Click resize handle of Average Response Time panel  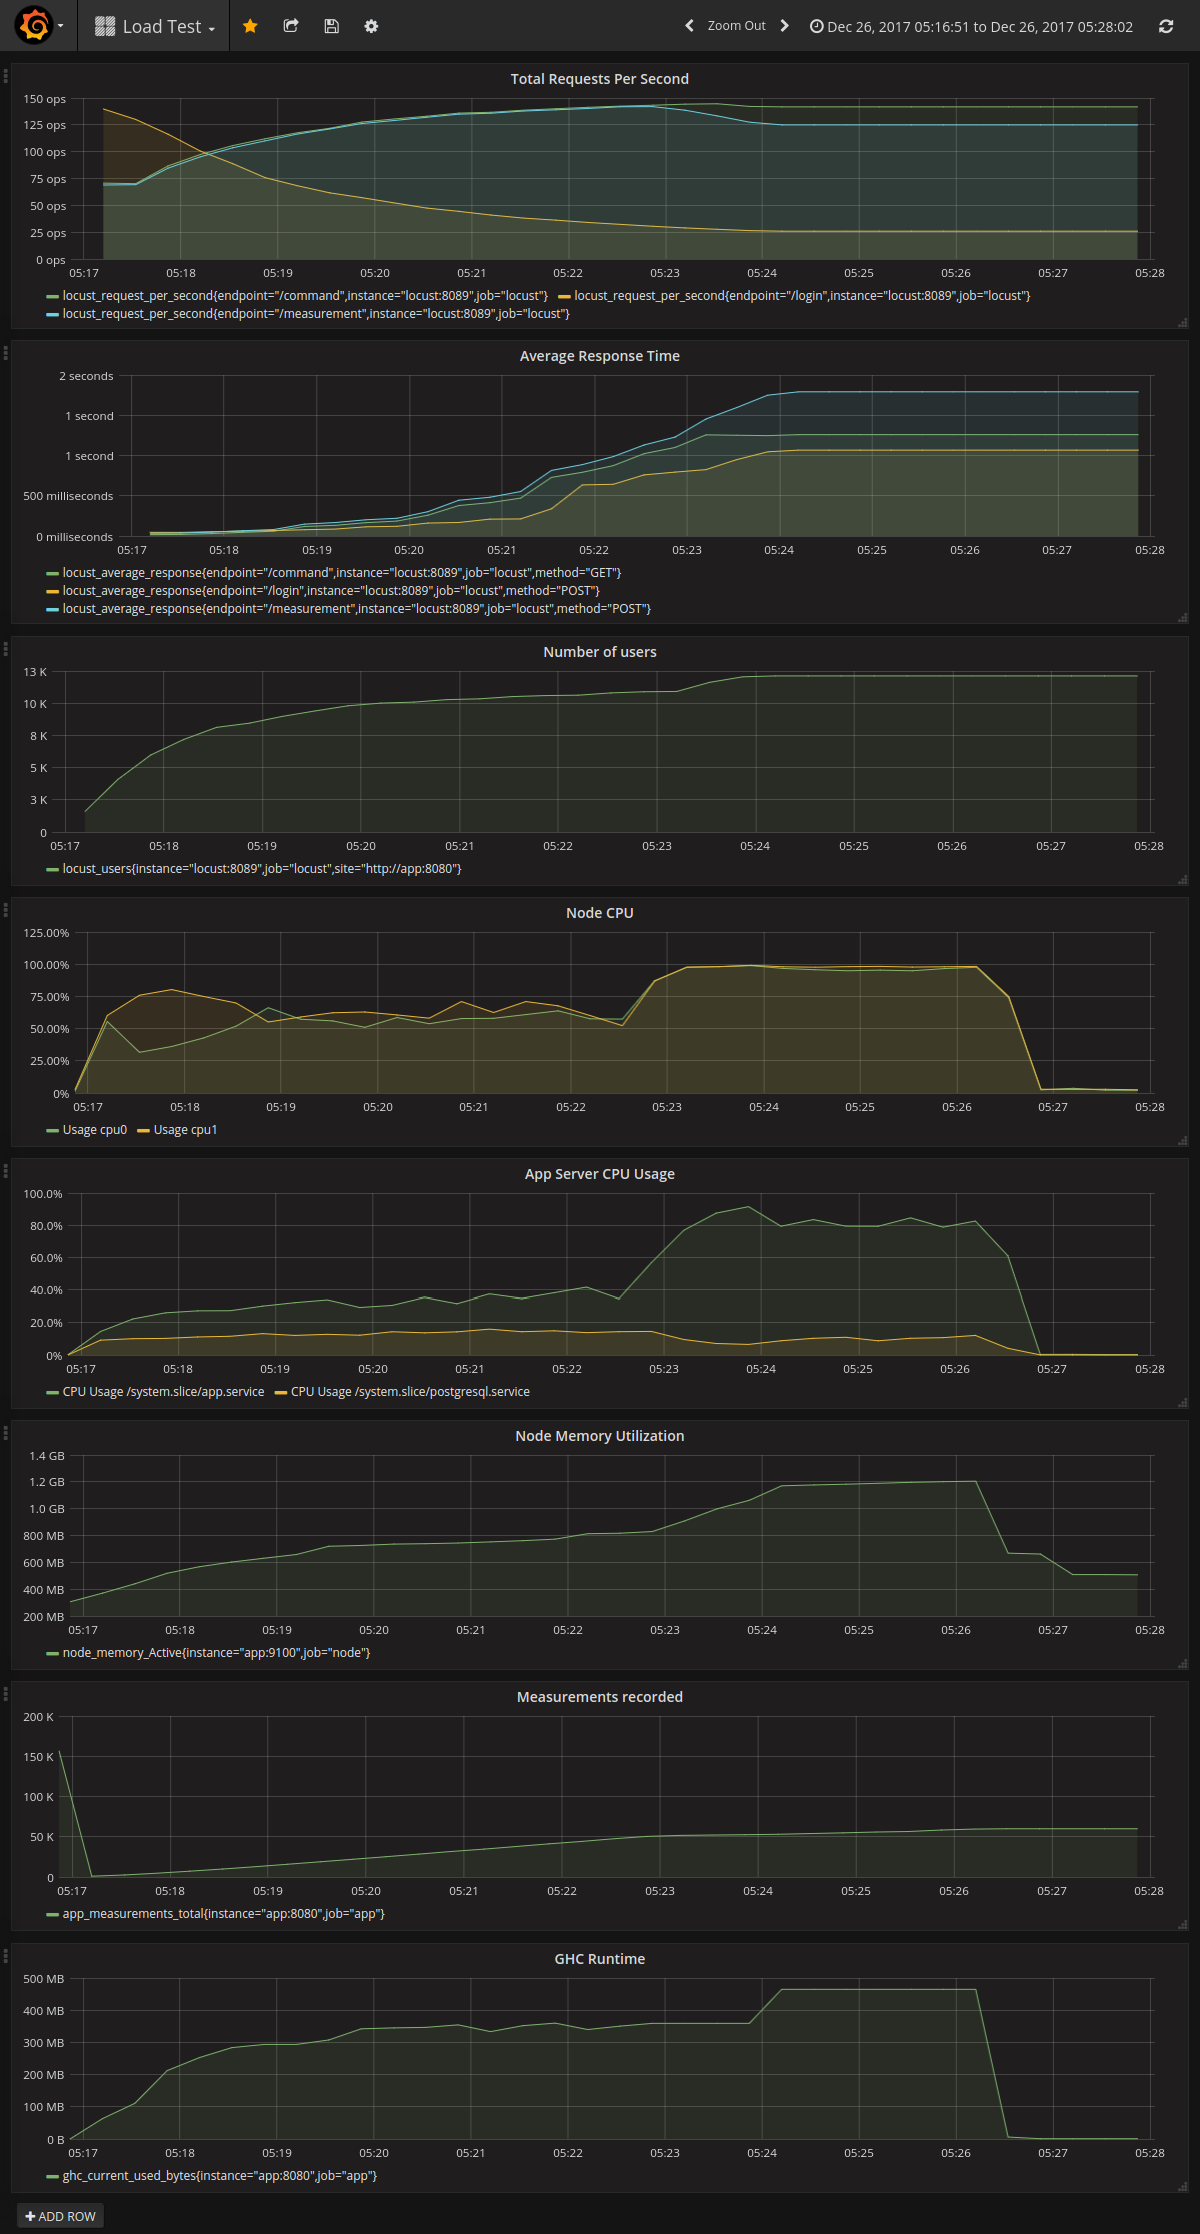pyautogui.click(x=1183, y=618)
